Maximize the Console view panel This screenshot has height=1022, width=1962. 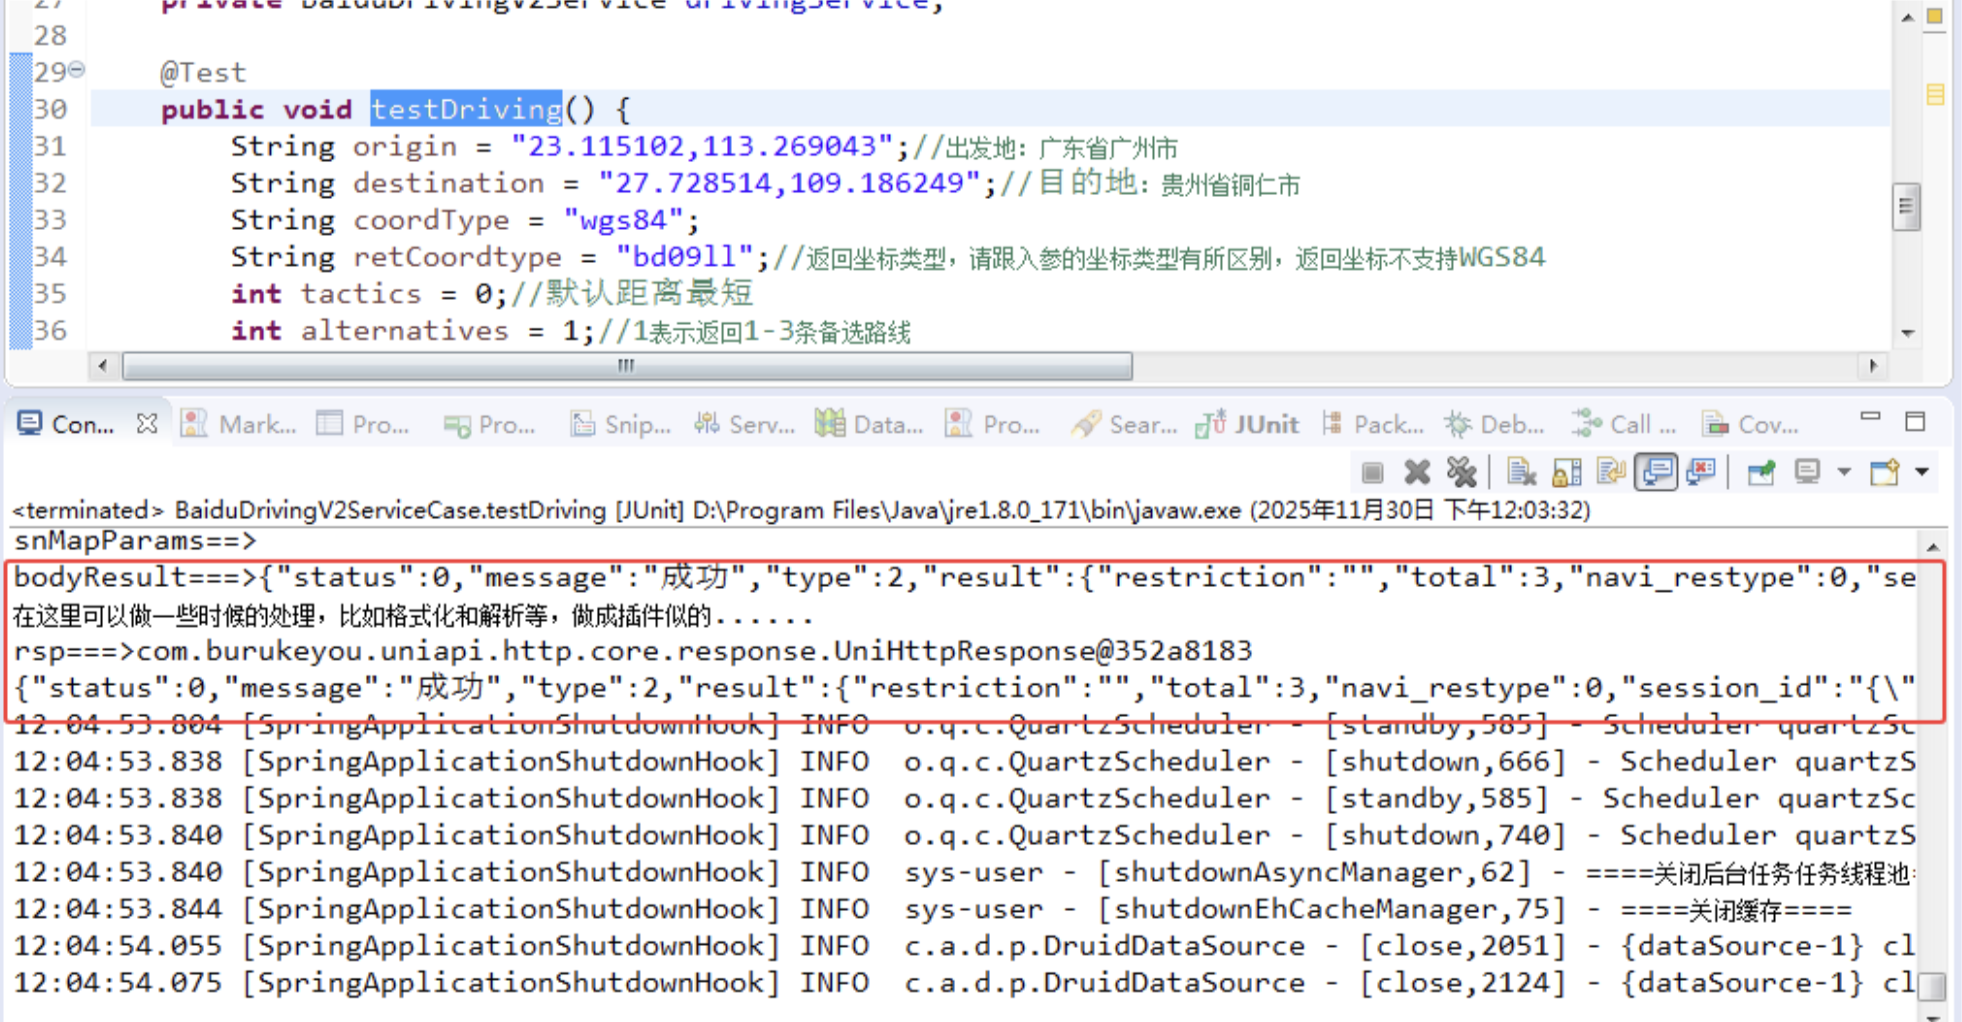click(1915, 422)
